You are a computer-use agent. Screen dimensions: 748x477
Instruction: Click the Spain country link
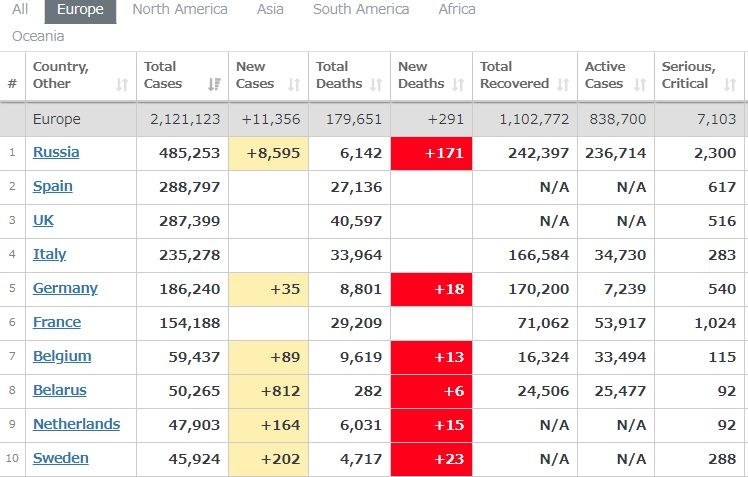(x=53, y=186)
